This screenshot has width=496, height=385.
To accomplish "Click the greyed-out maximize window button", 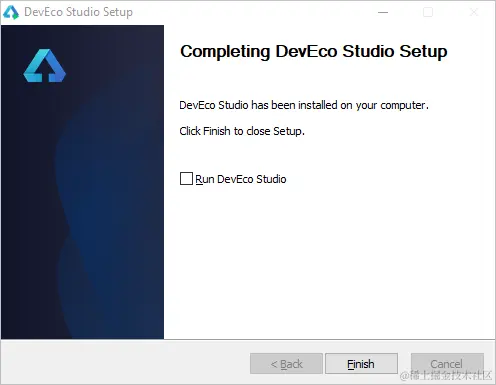I will pyautogui.click(x=428, y=12).
